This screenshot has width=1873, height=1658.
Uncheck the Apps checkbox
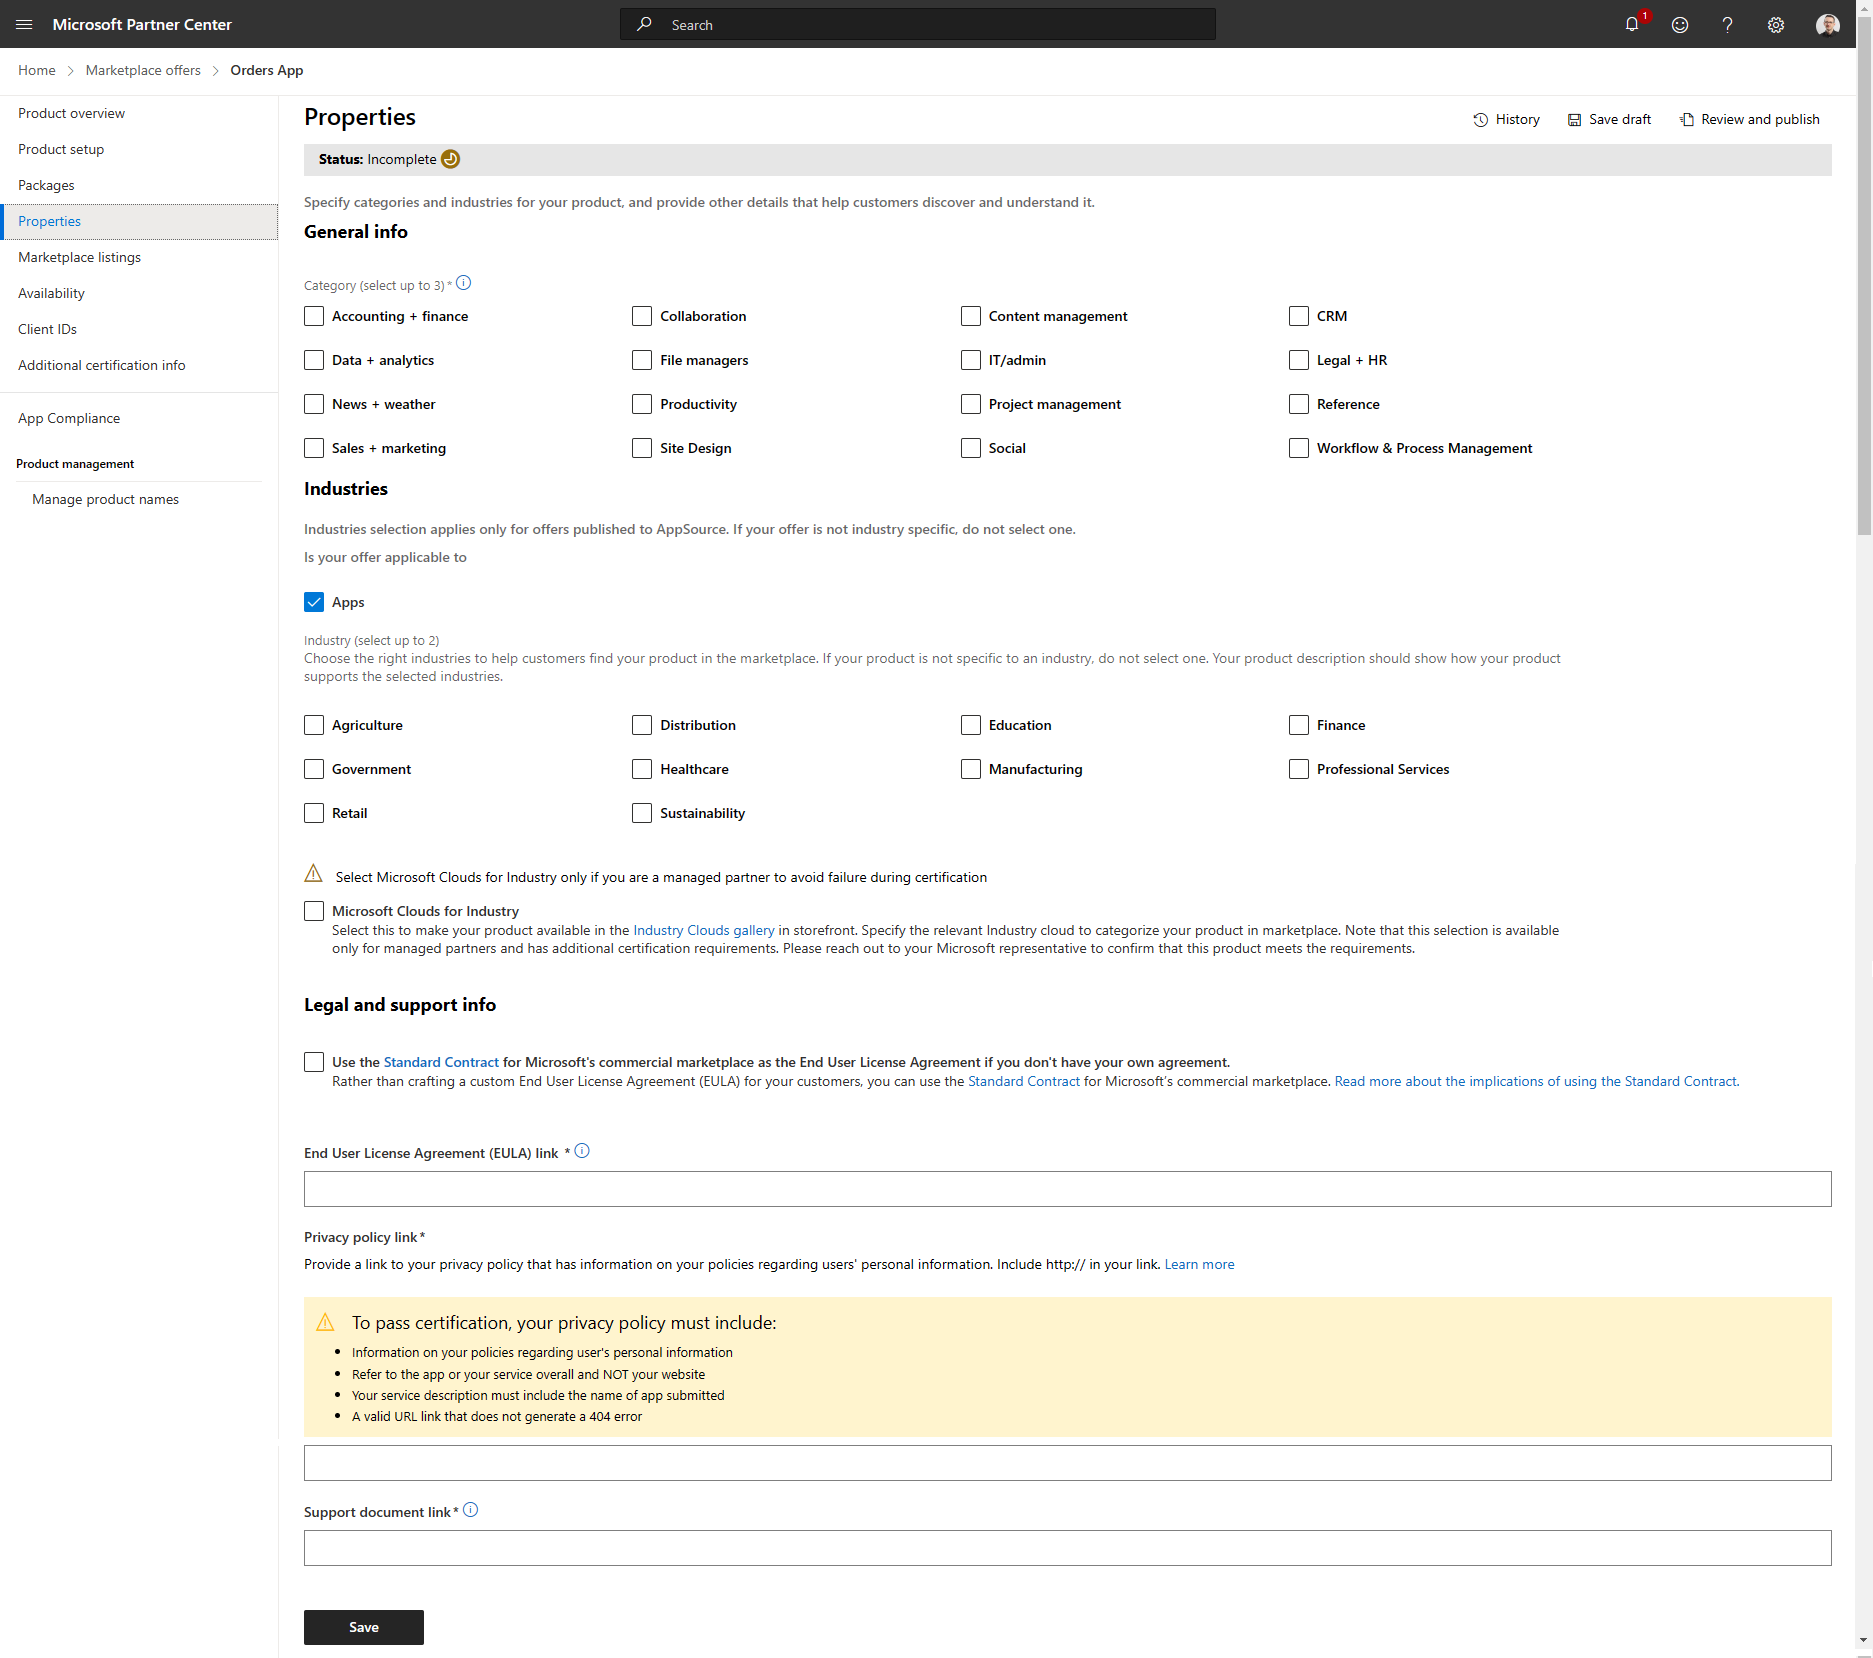click(x=314, y=602)
